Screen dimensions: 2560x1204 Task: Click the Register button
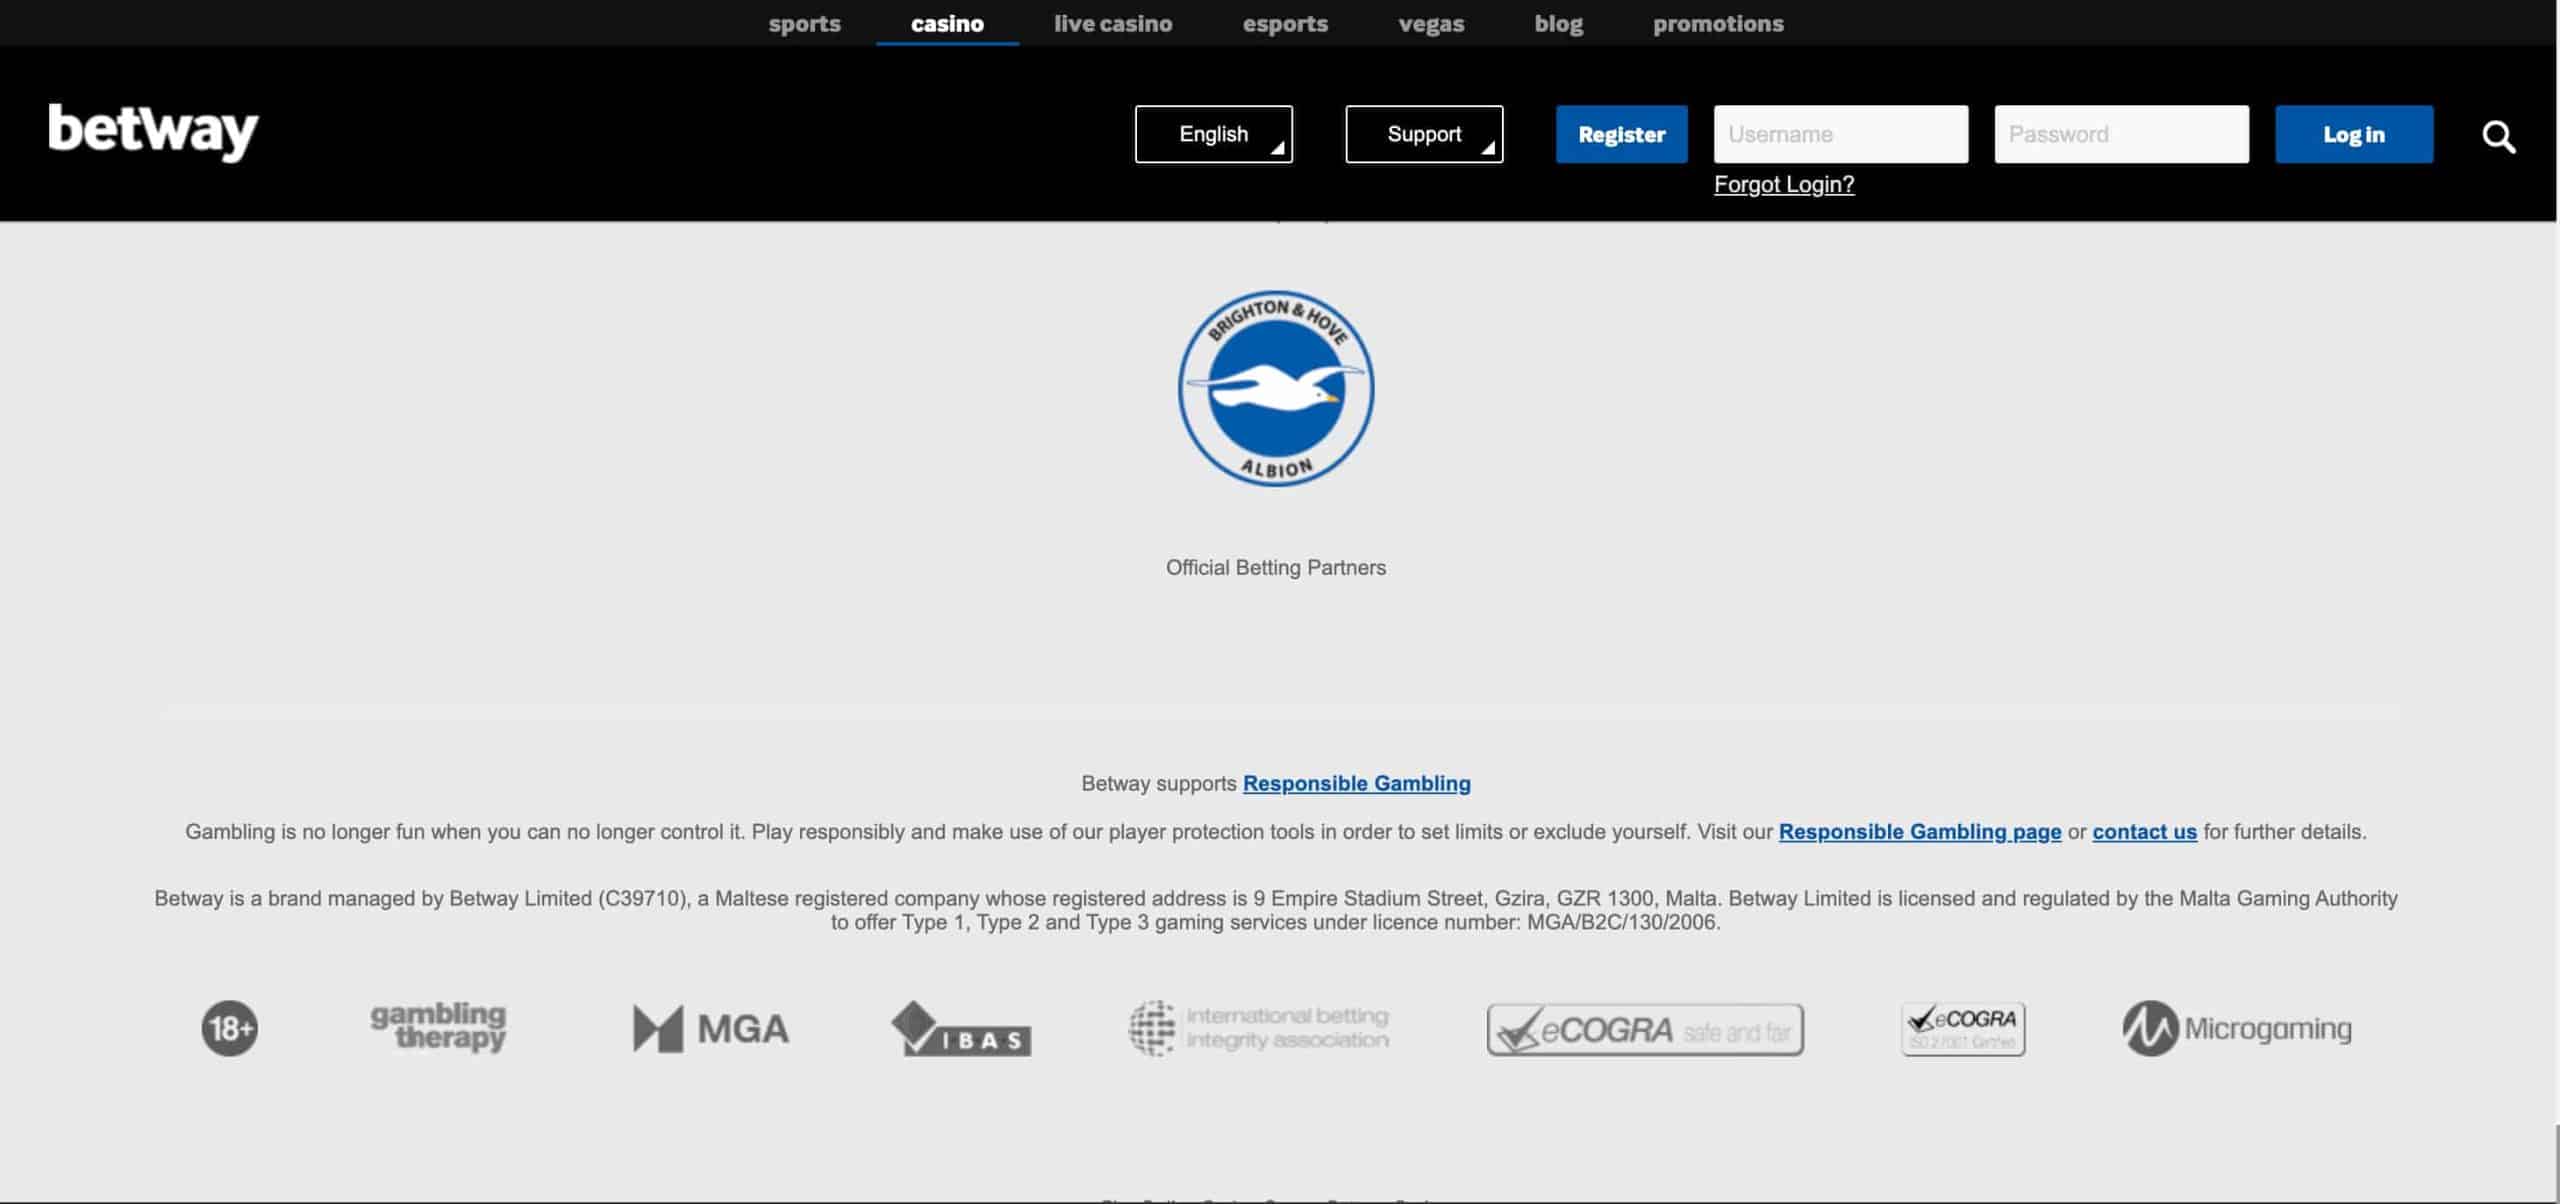click(x=1621, y=134)
